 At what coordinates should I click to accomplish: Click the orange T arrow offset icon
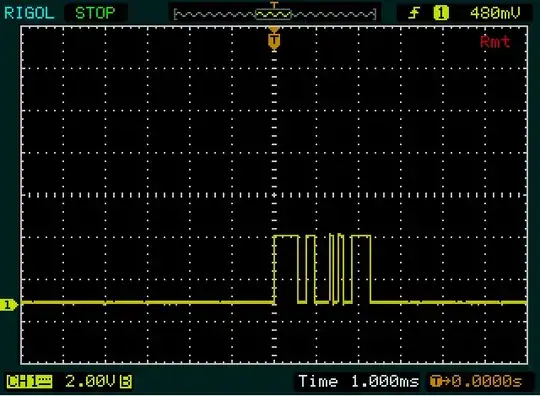click(x=440, y=381)
